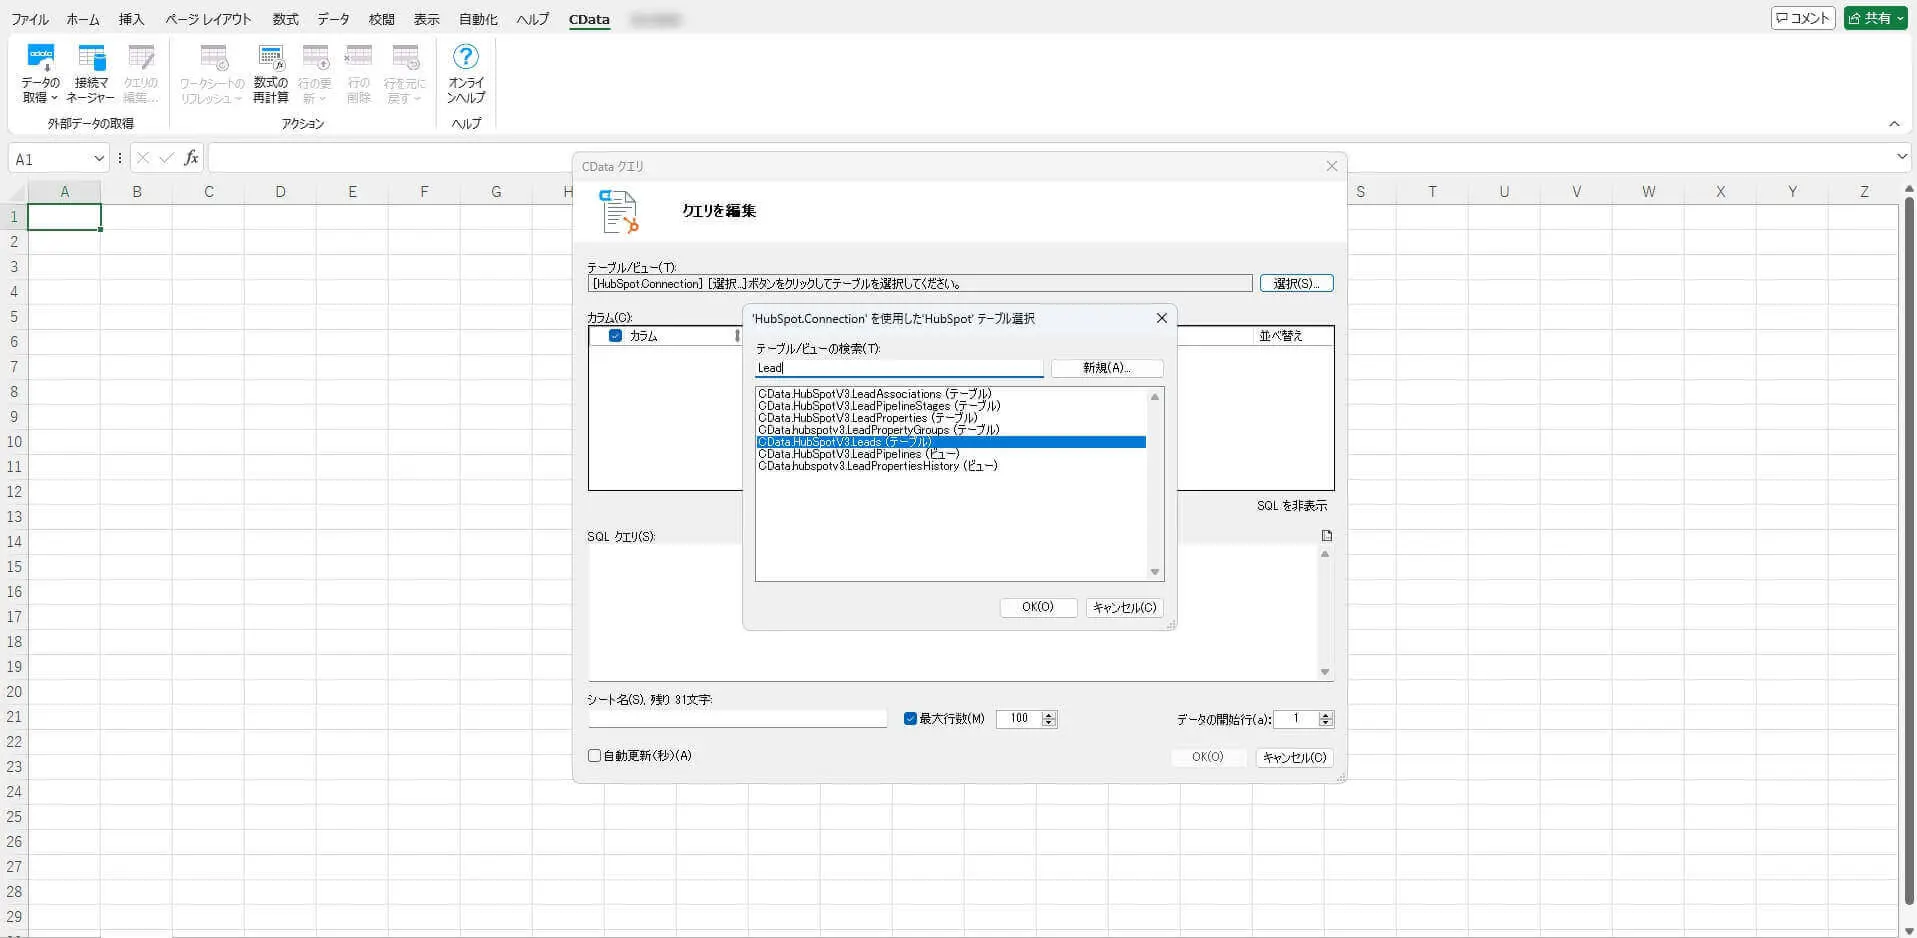
Task: Close the CData クエリ dialog
Action: click(x=1332, y=166)
